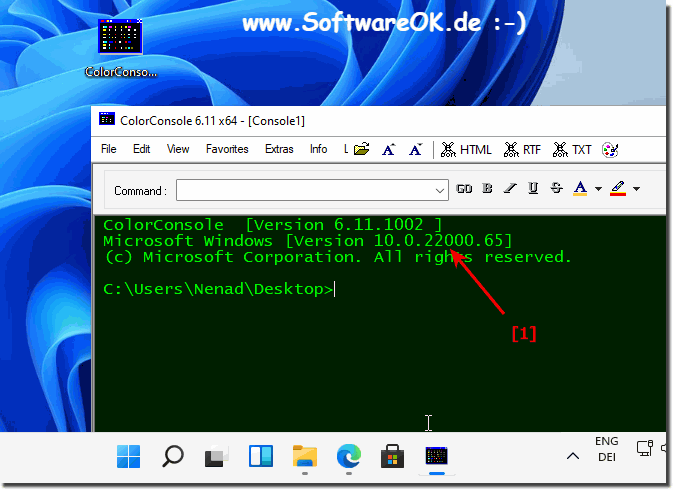Open taskbar Search
673x490 pixels.
(173, 456)
